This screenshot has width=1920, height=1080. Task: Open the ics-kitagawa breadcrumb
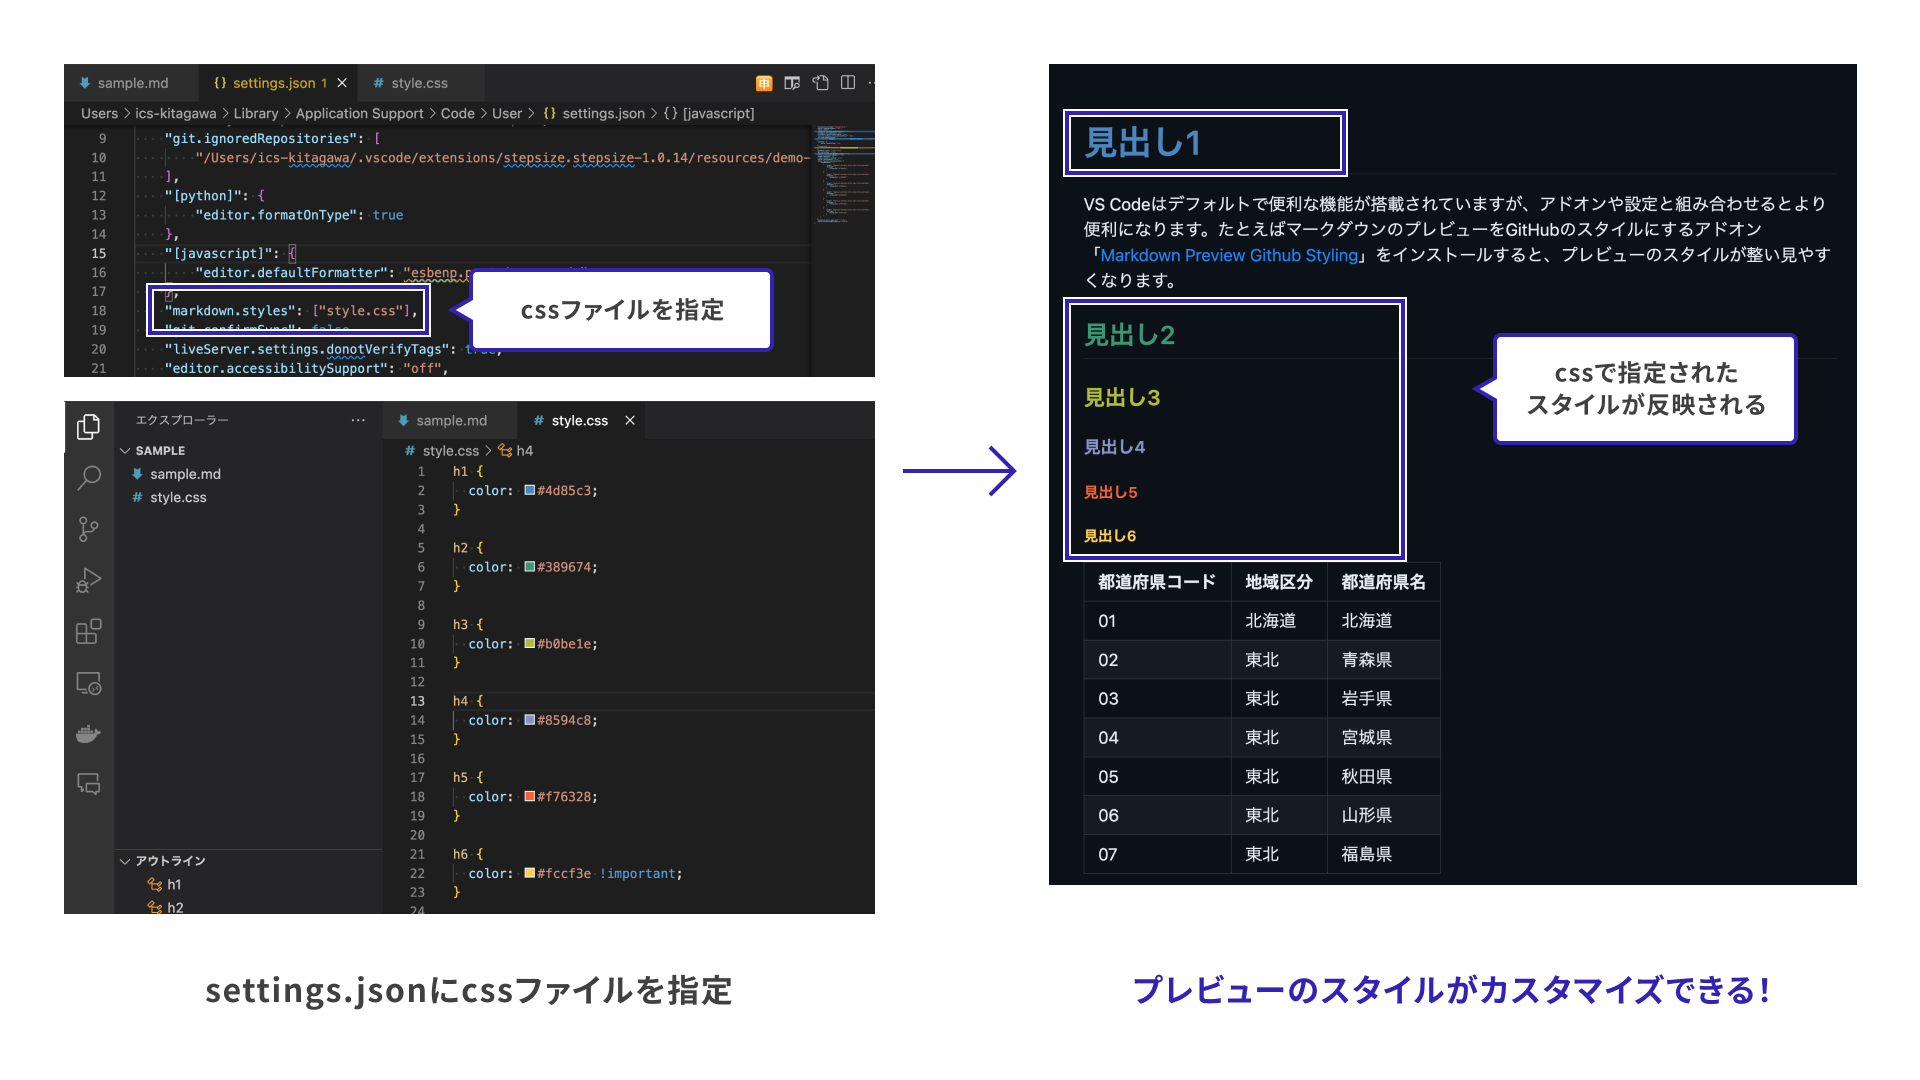pyautogui.click(x=176, y=113)
